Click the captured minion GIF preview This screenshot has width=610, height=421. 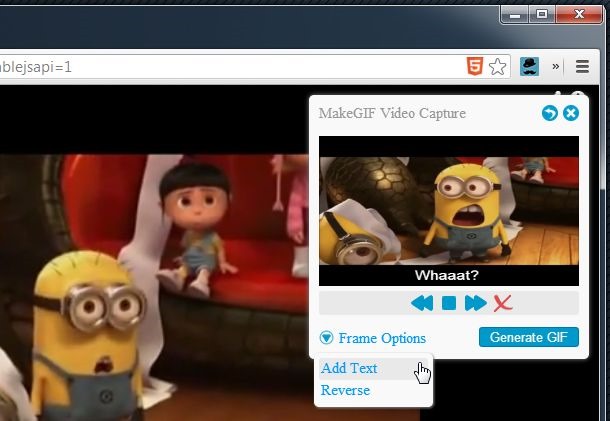449,211
